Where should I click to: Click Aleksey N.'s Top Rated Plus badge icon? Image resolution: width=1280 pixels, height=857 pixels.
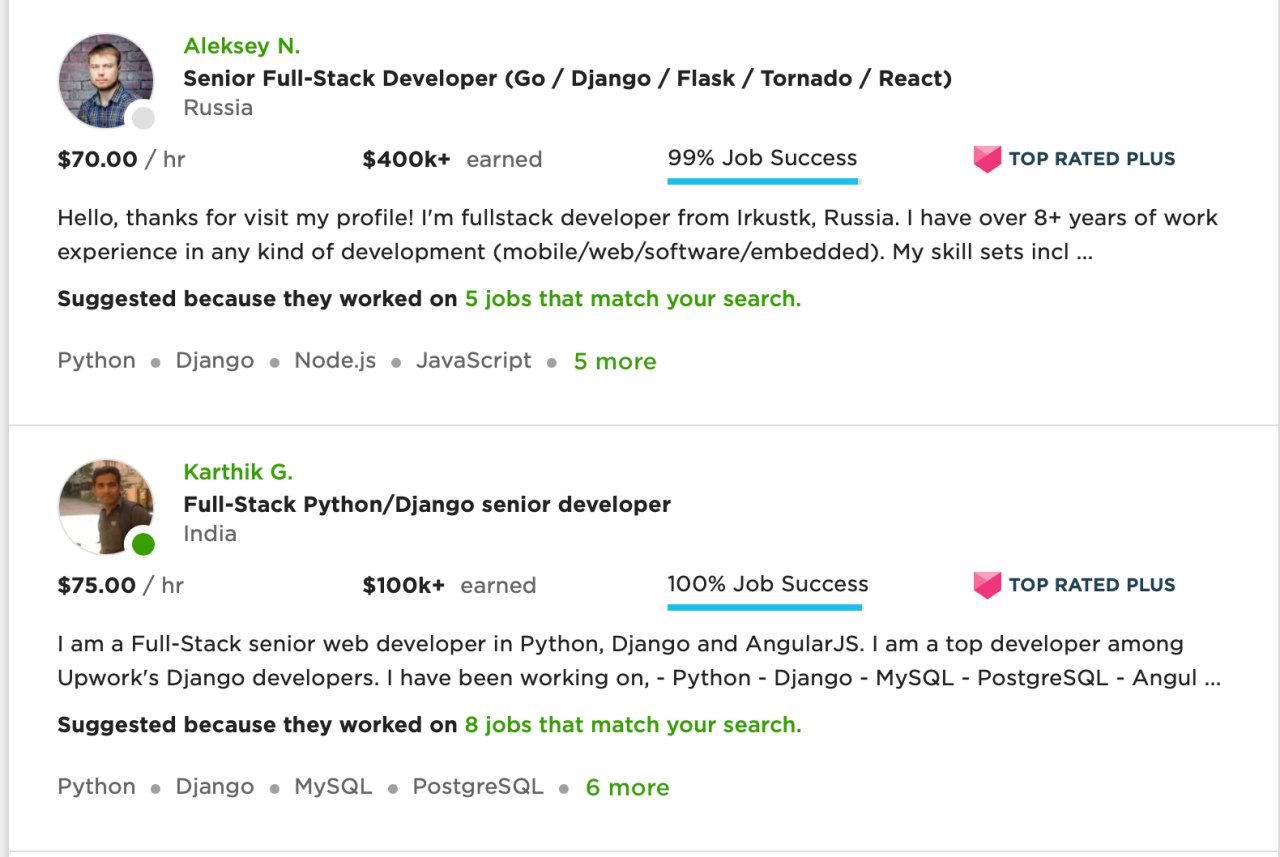987,158
